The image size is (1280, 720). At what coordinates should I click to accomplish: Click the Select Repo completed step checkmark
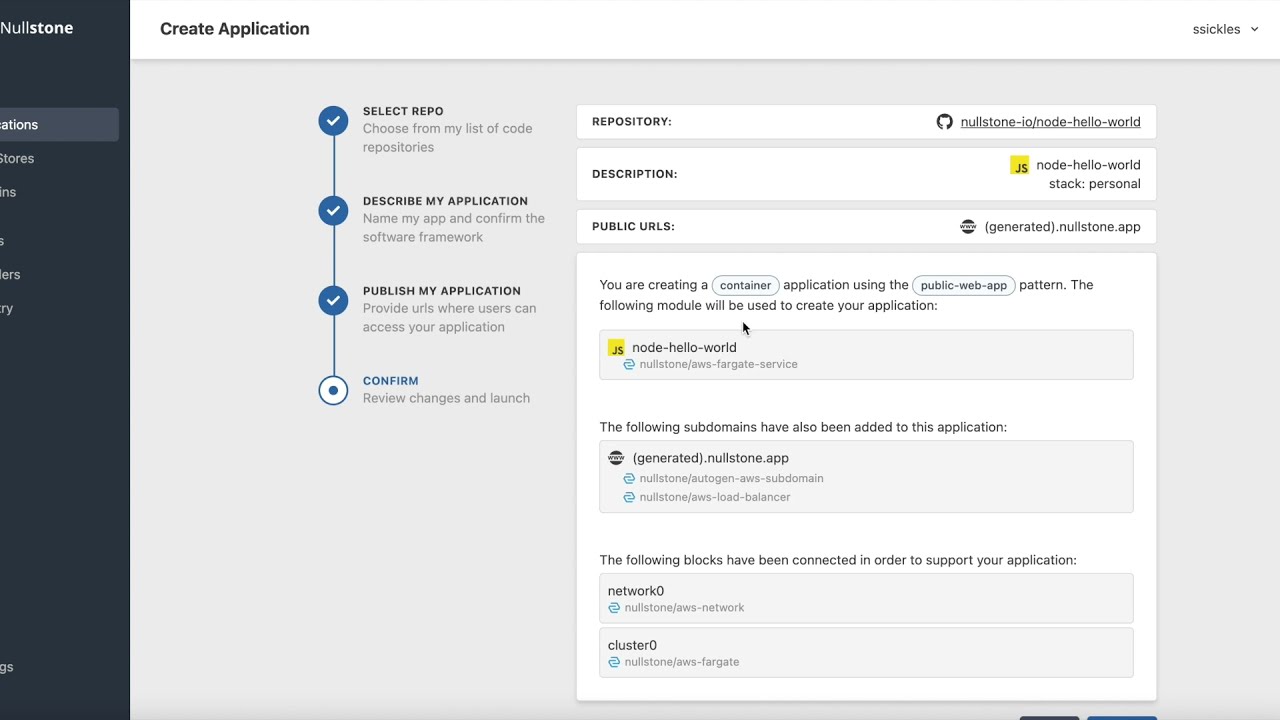pyautogui.click(x=333, y=120)
